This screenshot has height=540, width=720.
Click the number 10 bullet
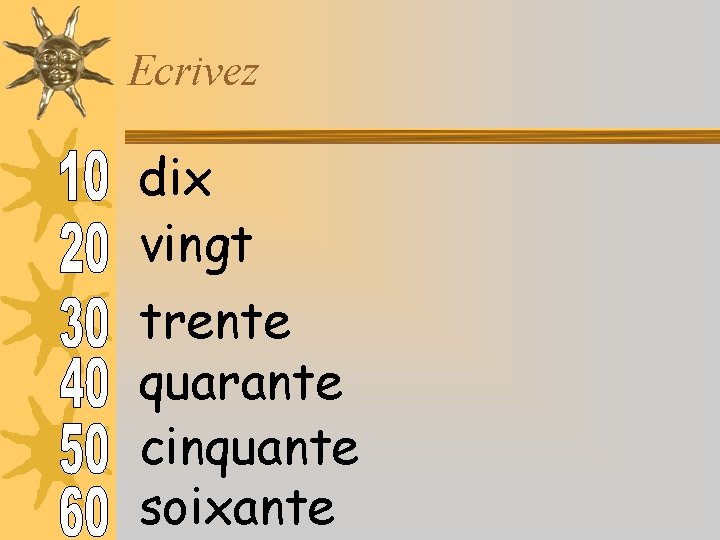(x=84, y=176)
